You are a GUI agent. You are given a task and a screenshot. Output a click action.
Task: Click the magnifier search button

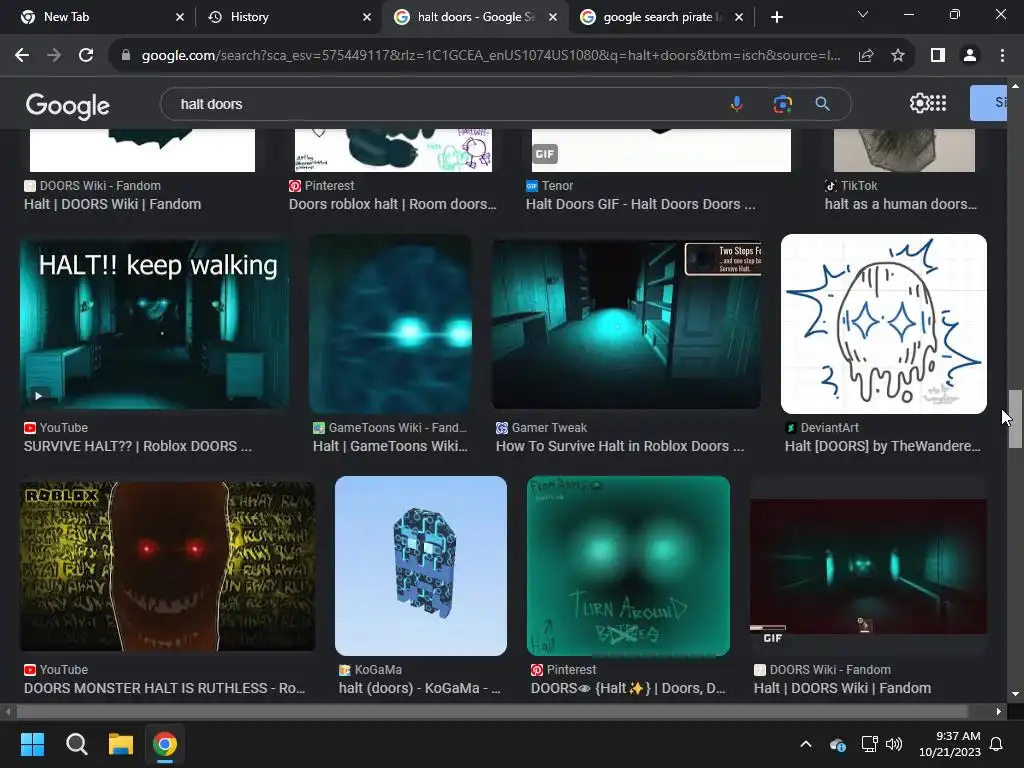tap(823, 104)
